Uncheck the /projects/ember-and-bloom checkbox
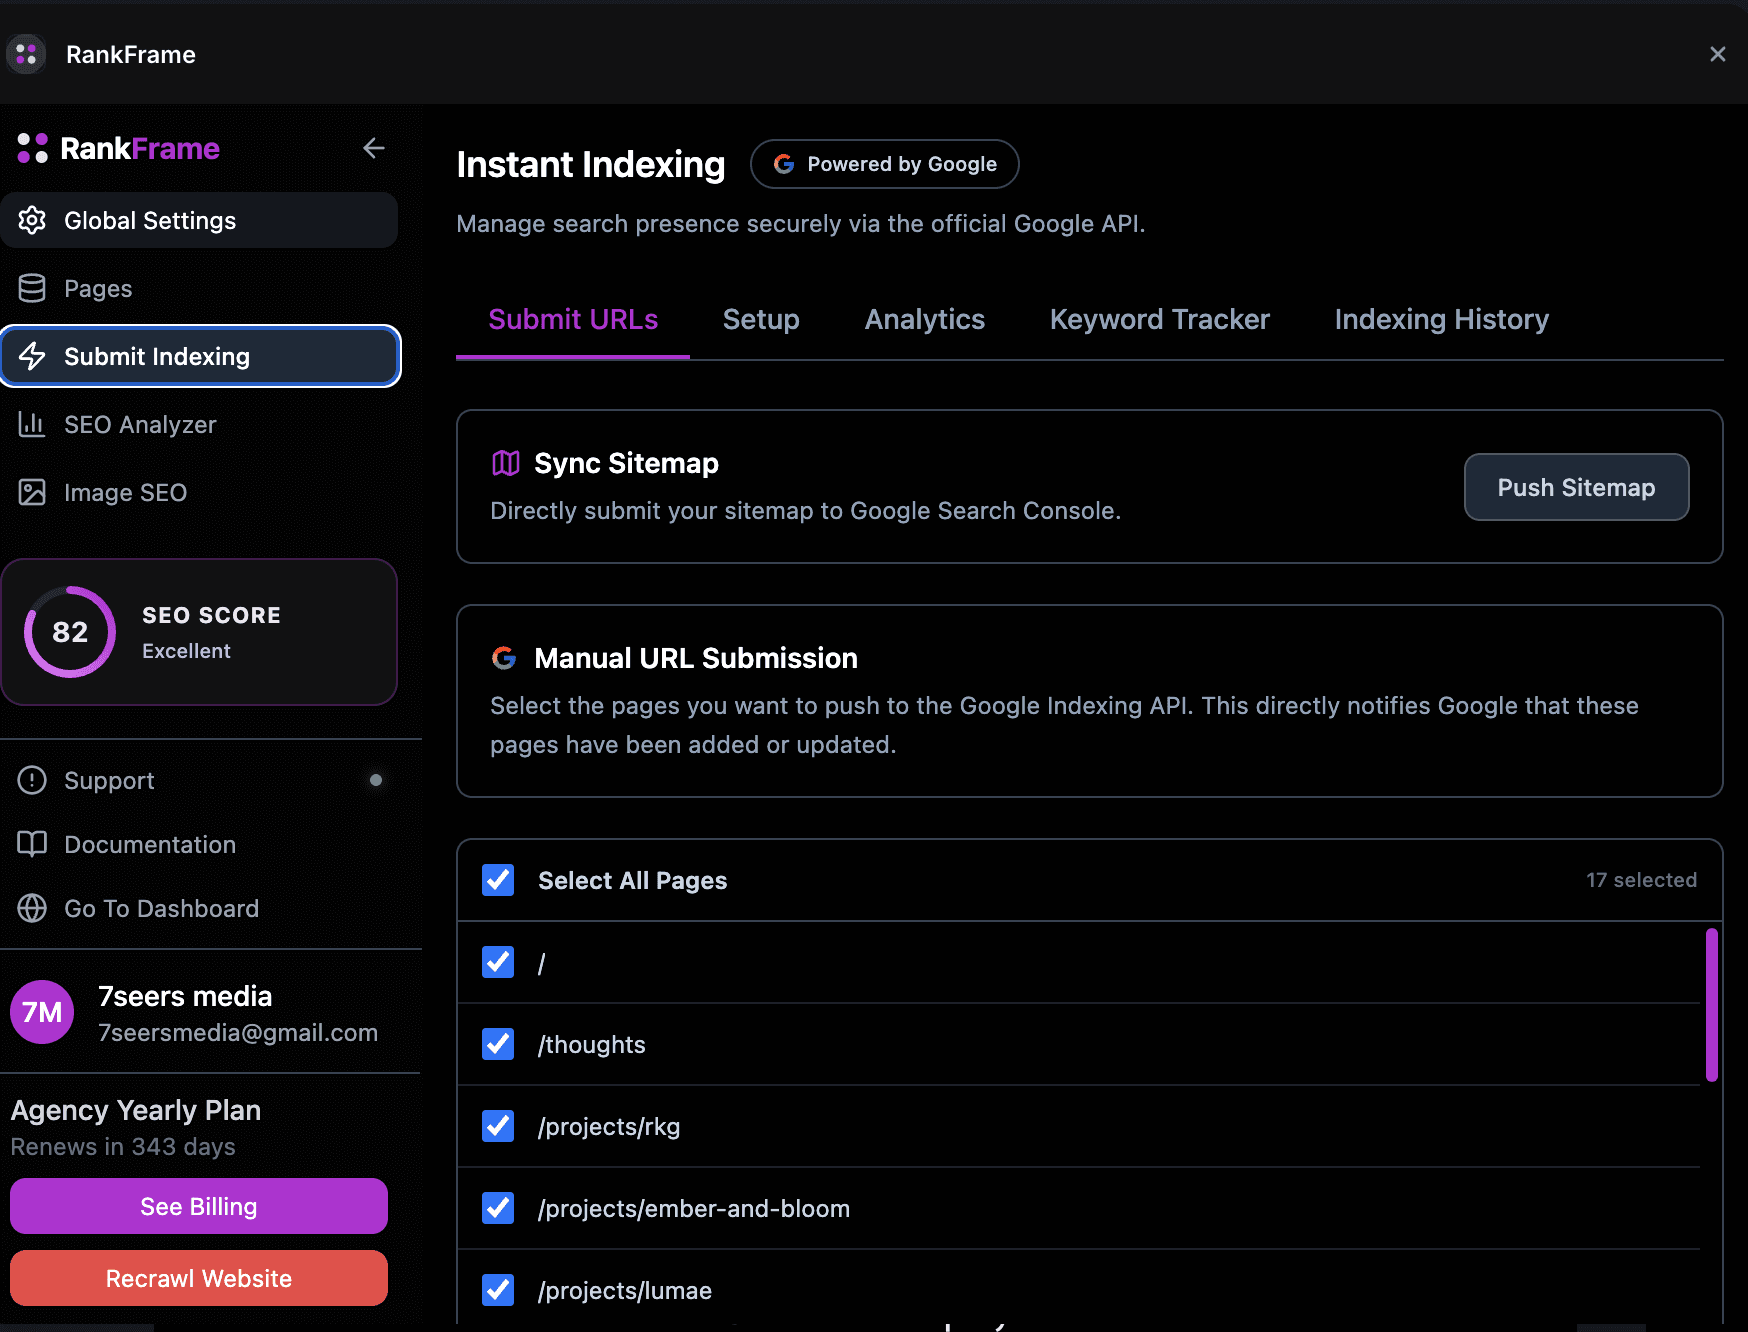 (498, 1208)
